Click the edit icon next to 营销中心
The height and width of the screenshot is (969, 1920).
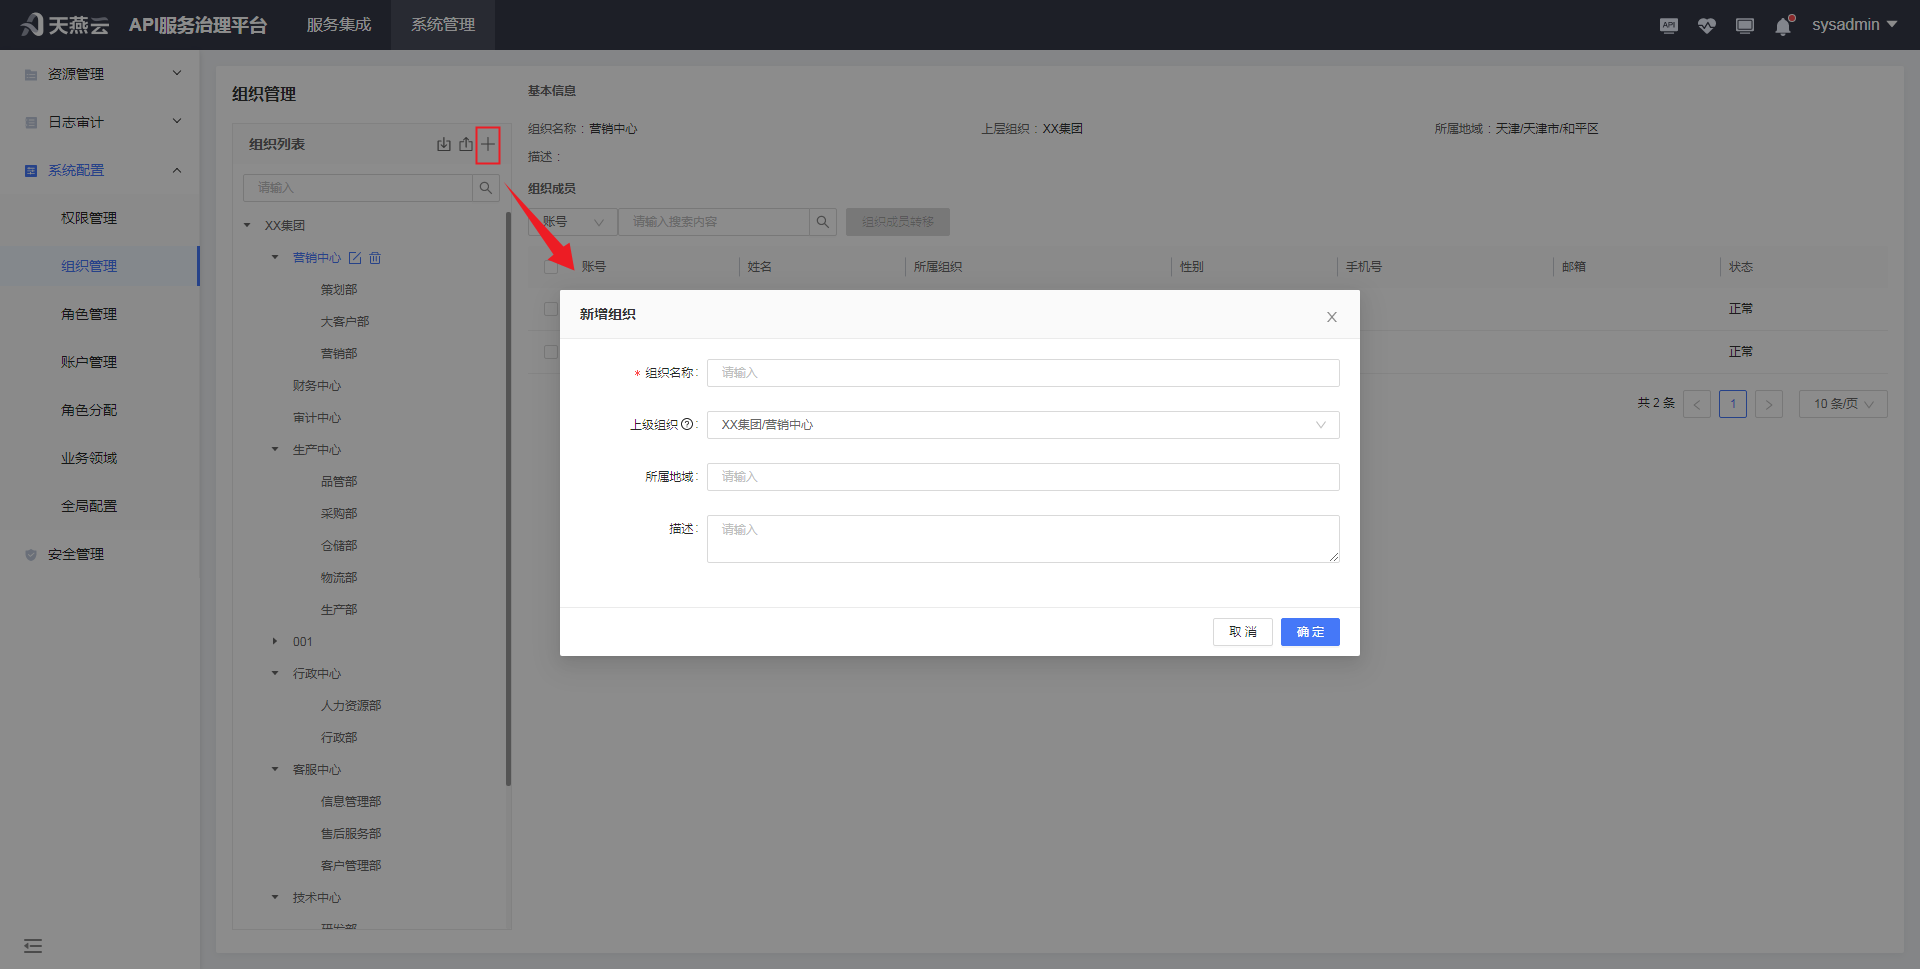click(355, 258)
